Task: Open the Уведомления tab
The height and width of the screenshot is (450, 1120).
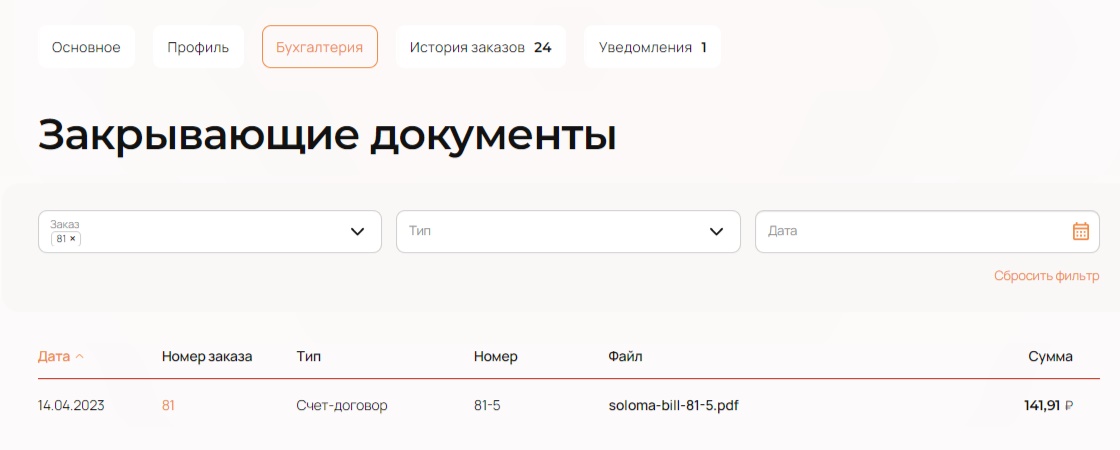Action: click(x=652, y=47)
